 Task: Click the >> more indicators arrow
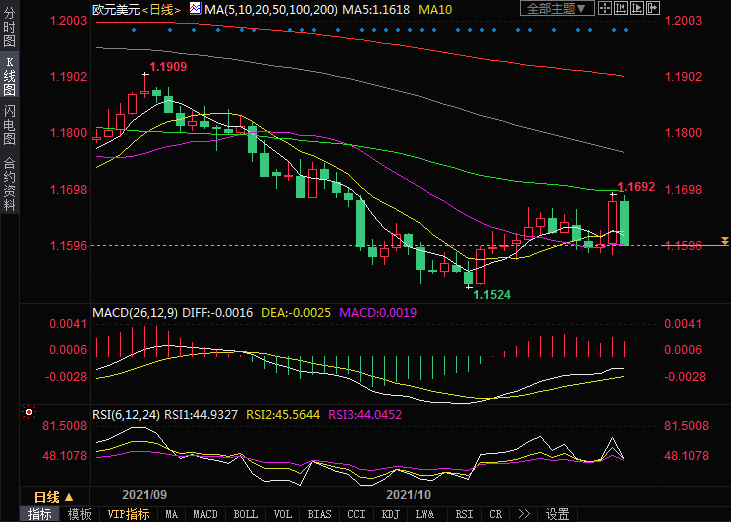pyautogui.click(x=523, y=514)
